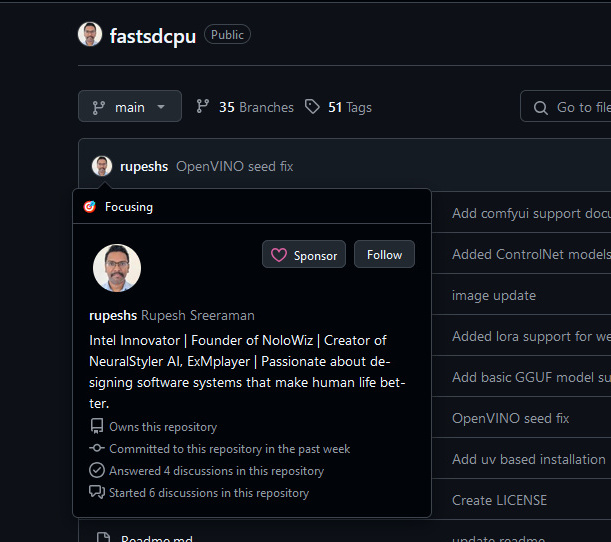Click the Go to file search field
This screenshot has height=542, width=611.
(565, 107)
